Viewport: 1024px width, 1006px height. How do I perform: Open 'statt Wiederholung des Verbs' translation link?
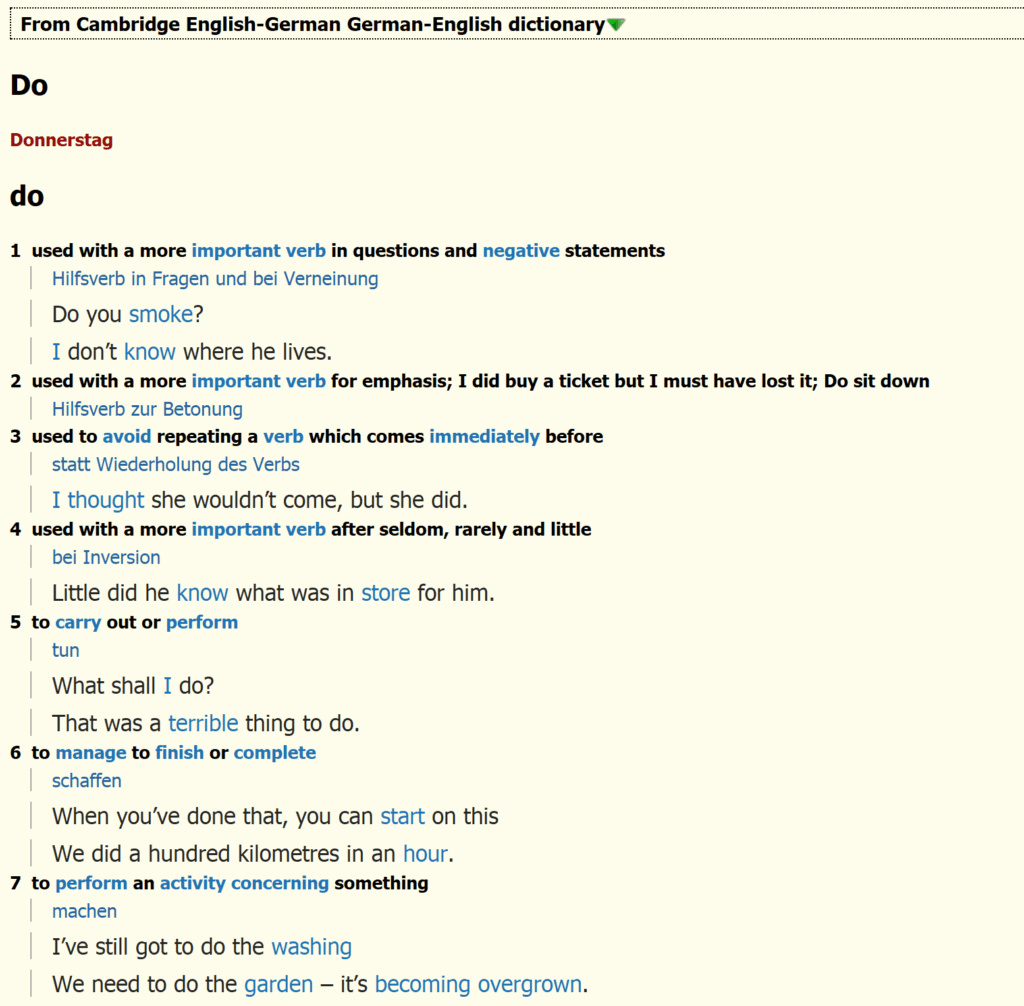pyautogui.click(x=176, y=464)
